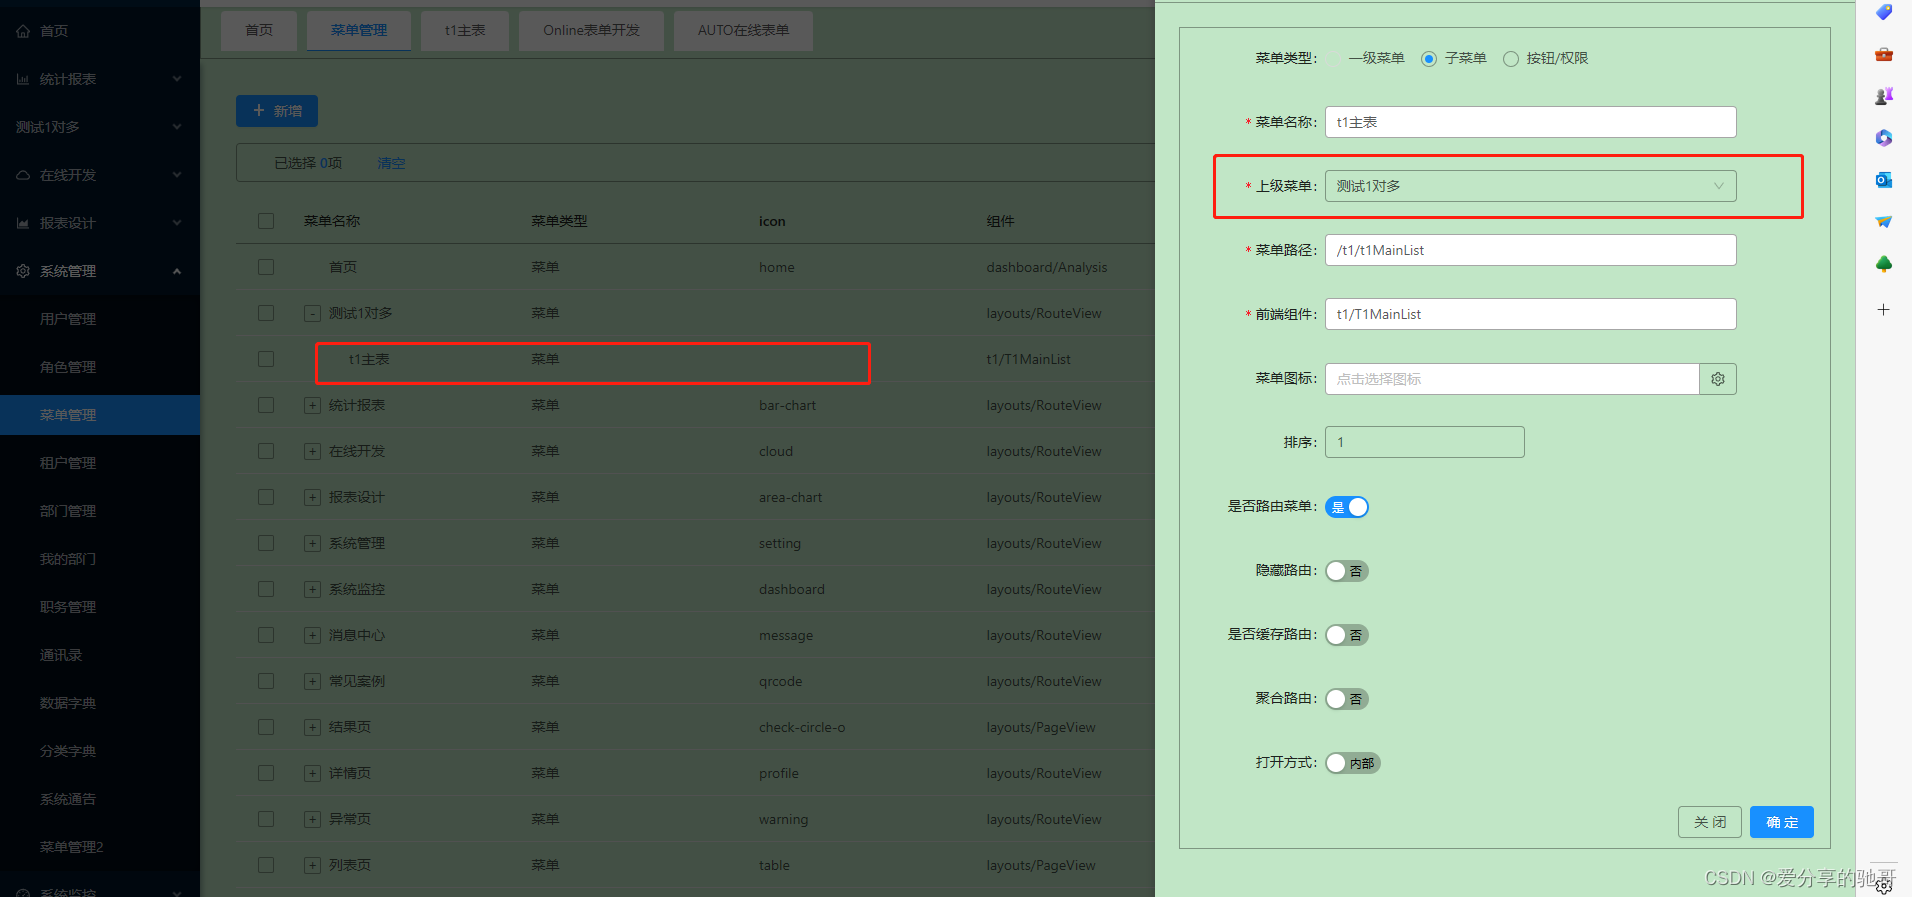Click the 新增 button
Image resolution: width=1912 pixels, height=897 pixels.
click(x=277, y=111)
